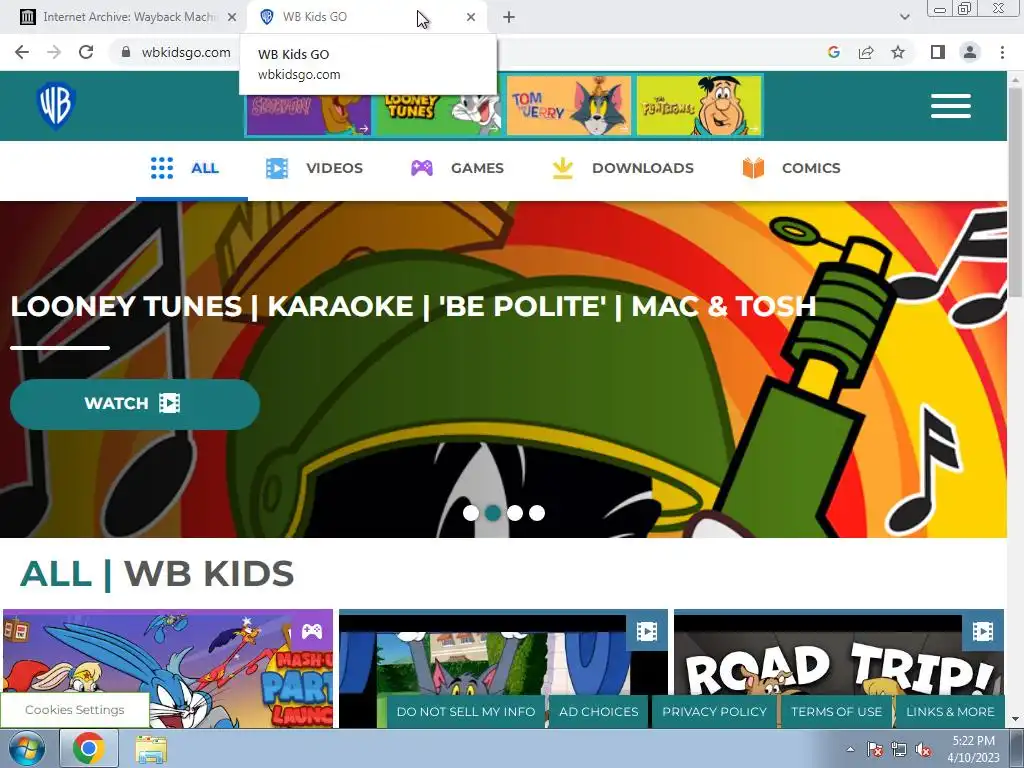1024x768 pixels.
Task: Select the third carousel dot
Action: click(515, 513)
